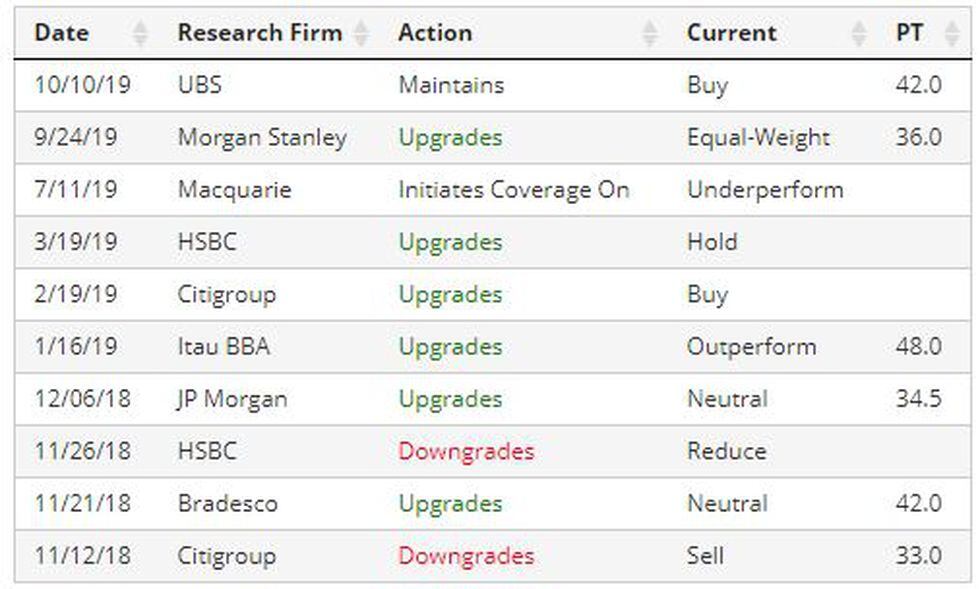This screenshot has height=589, width=980.
Task: Click Morgan Stanley's green Upgrades text
Action: tap(450, 138)
